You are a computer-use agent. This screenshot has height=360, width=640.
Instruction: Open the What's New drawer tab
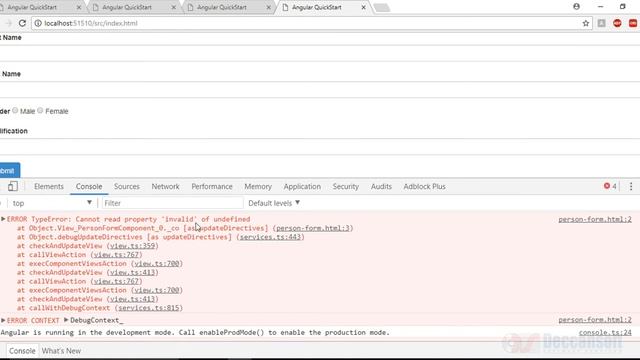[x=61, y=351]
